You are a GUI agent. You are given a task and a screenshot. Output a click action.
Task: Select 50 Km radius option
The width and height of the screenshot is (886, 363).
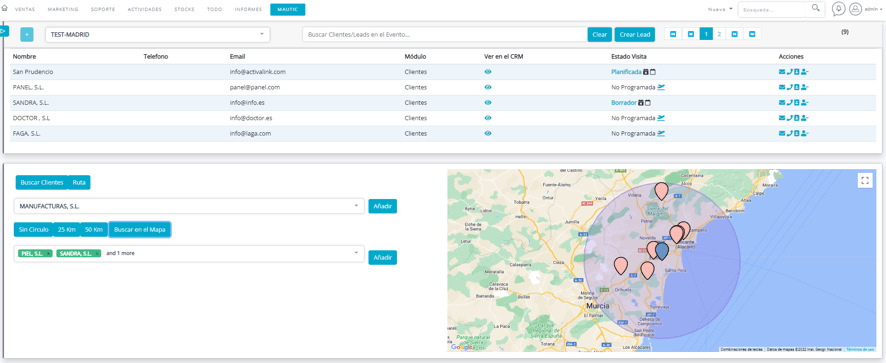coord(94,230)
